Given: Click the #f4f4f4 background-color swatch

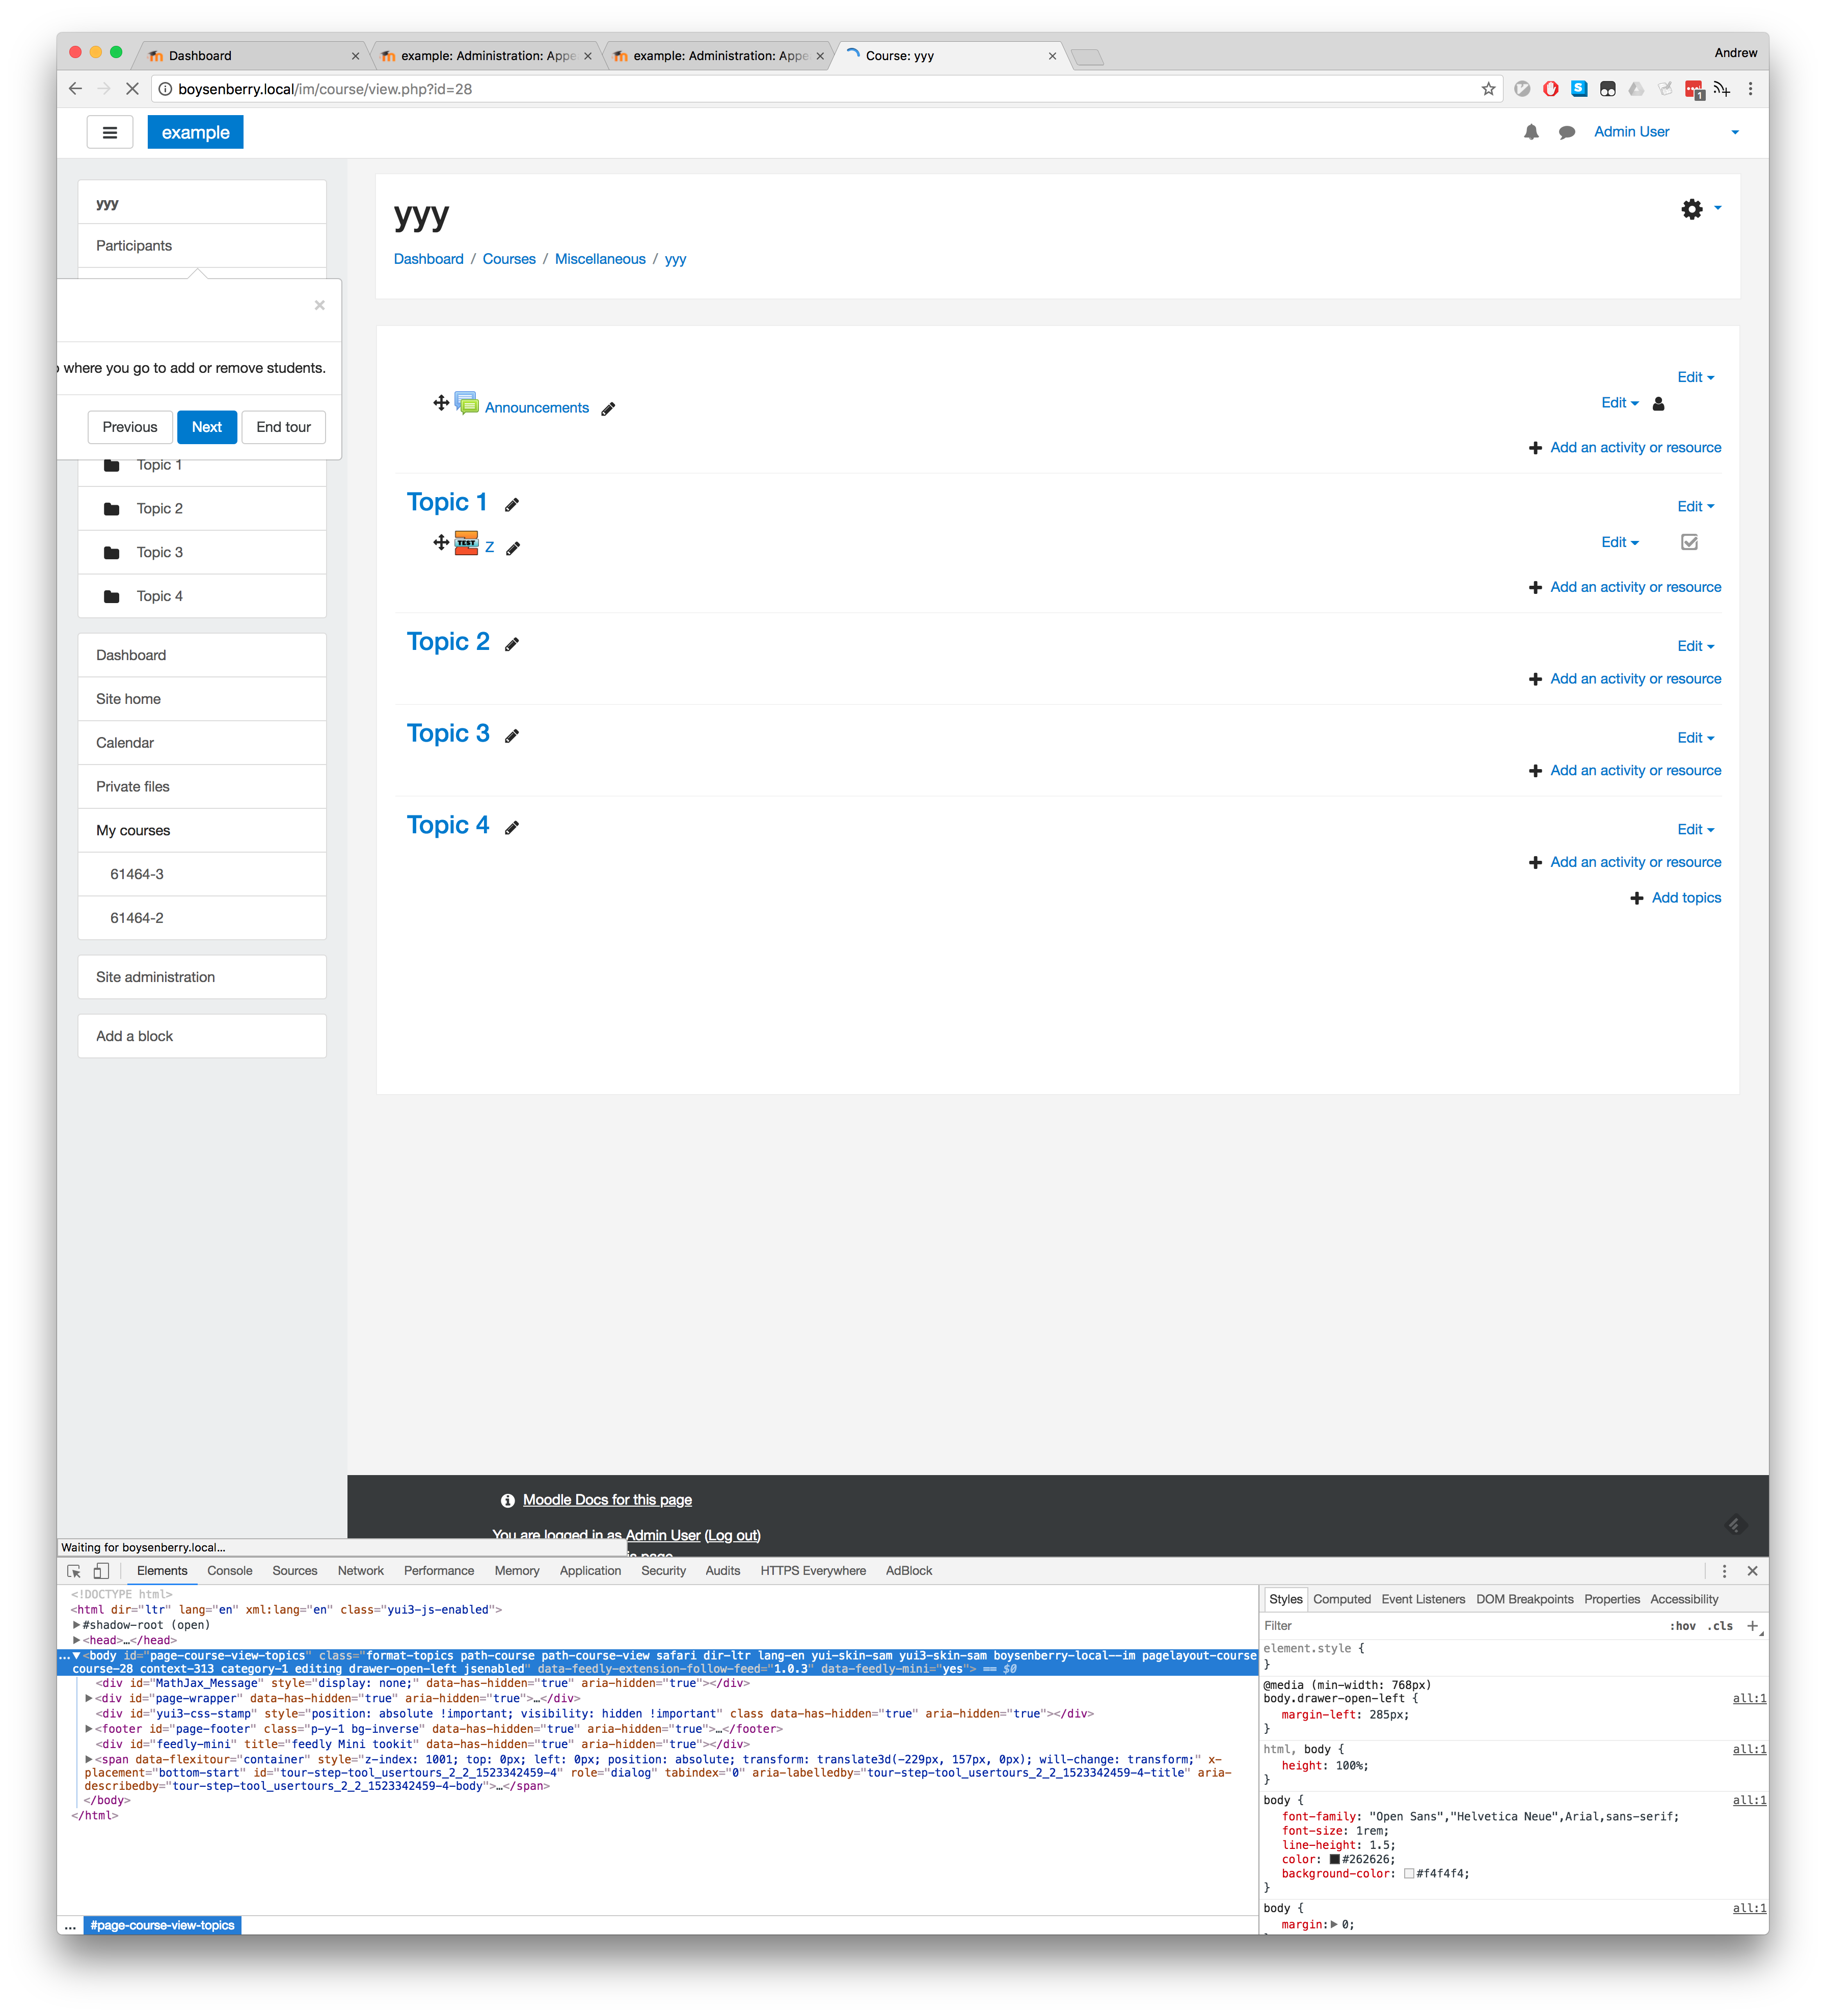Looking at the screenshot, I should 1408,1874.
